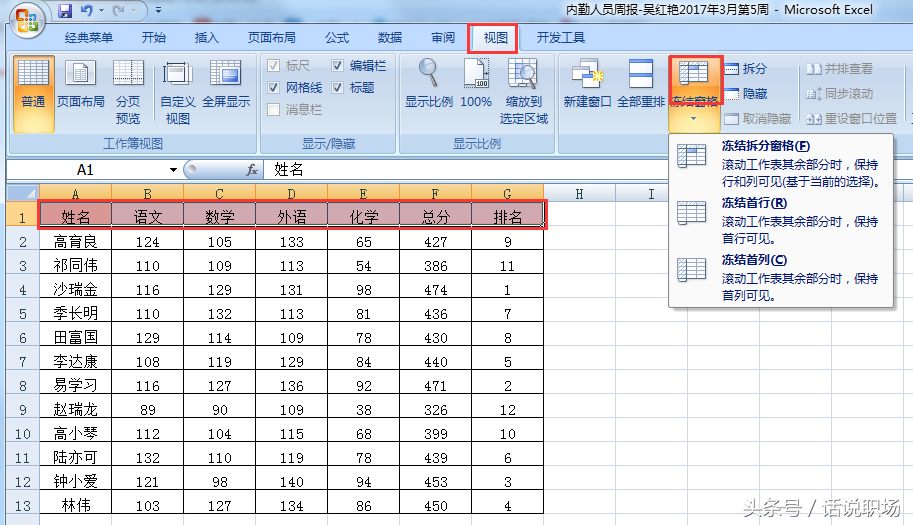Click 并排查看 view side by side
This screenshot has width=913, height=525.
[x=840, y=69]
